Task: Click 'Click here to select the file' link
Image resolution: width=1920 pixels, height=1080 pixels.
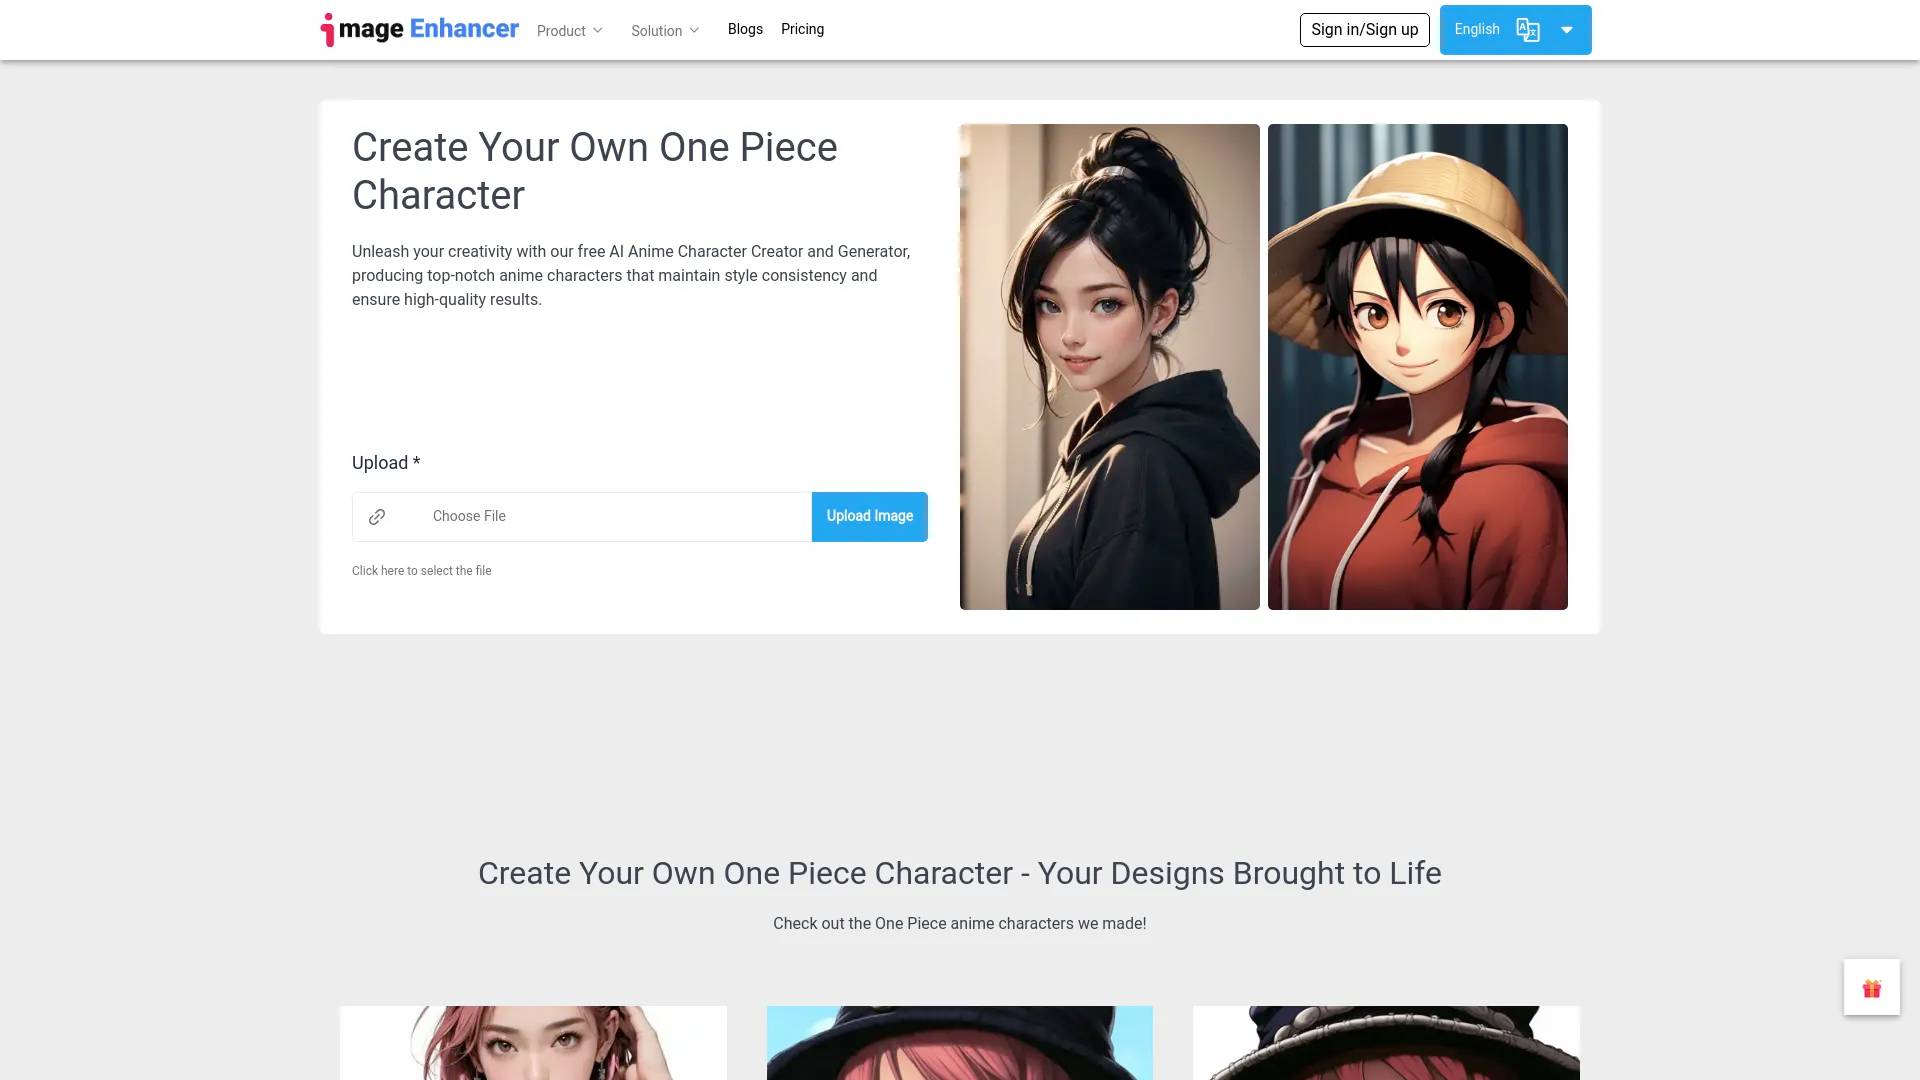Action: coord(421,570)
